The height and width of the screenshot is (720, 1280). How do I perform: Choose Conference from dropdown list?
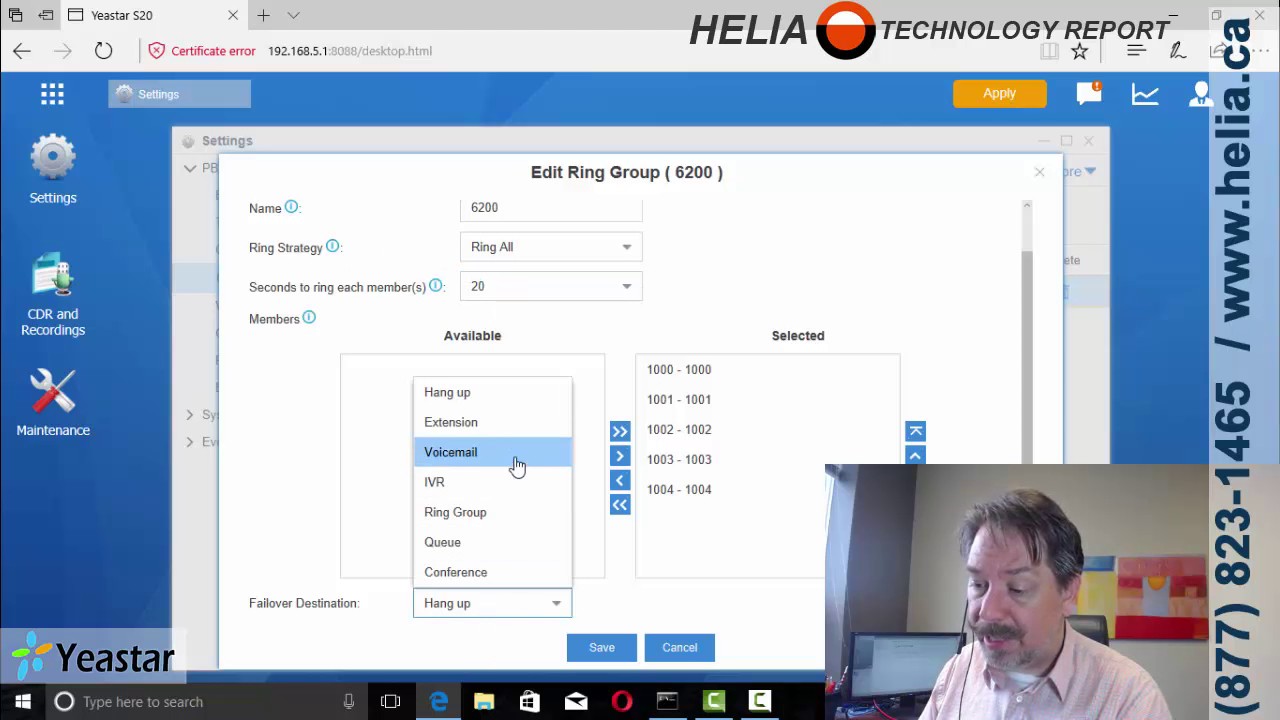(492, 572)
